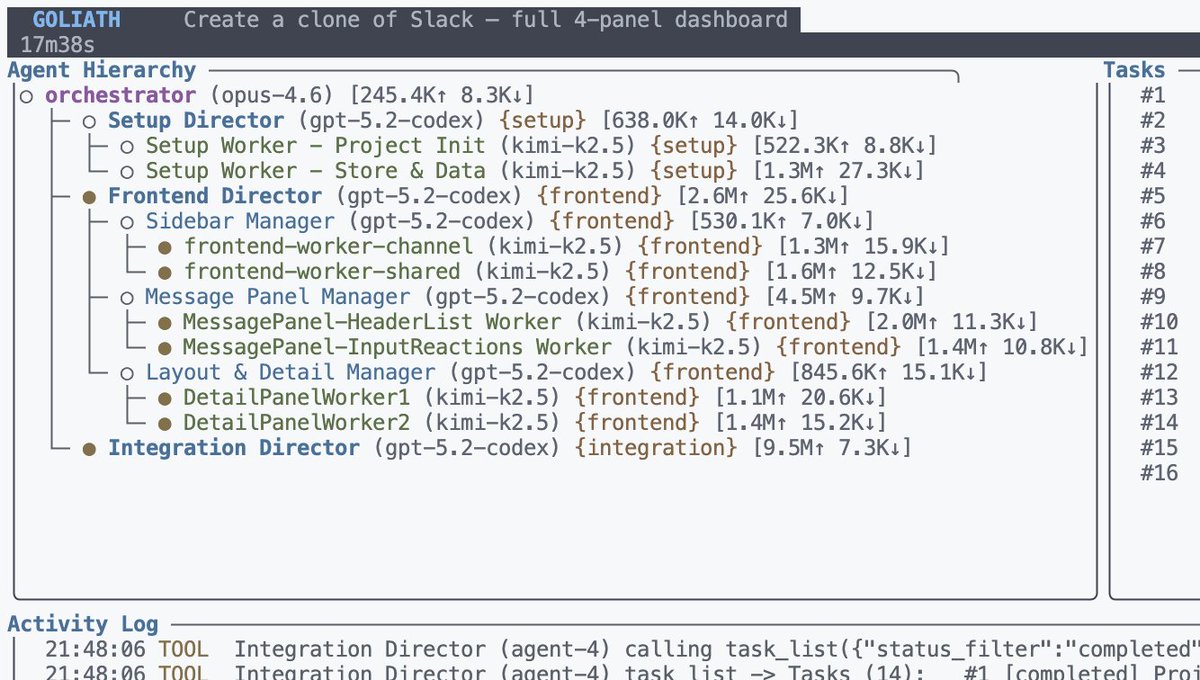Click the {integration} tag on Integration Director
Viewport: 1200px width, 680px height.
[656, 448]
